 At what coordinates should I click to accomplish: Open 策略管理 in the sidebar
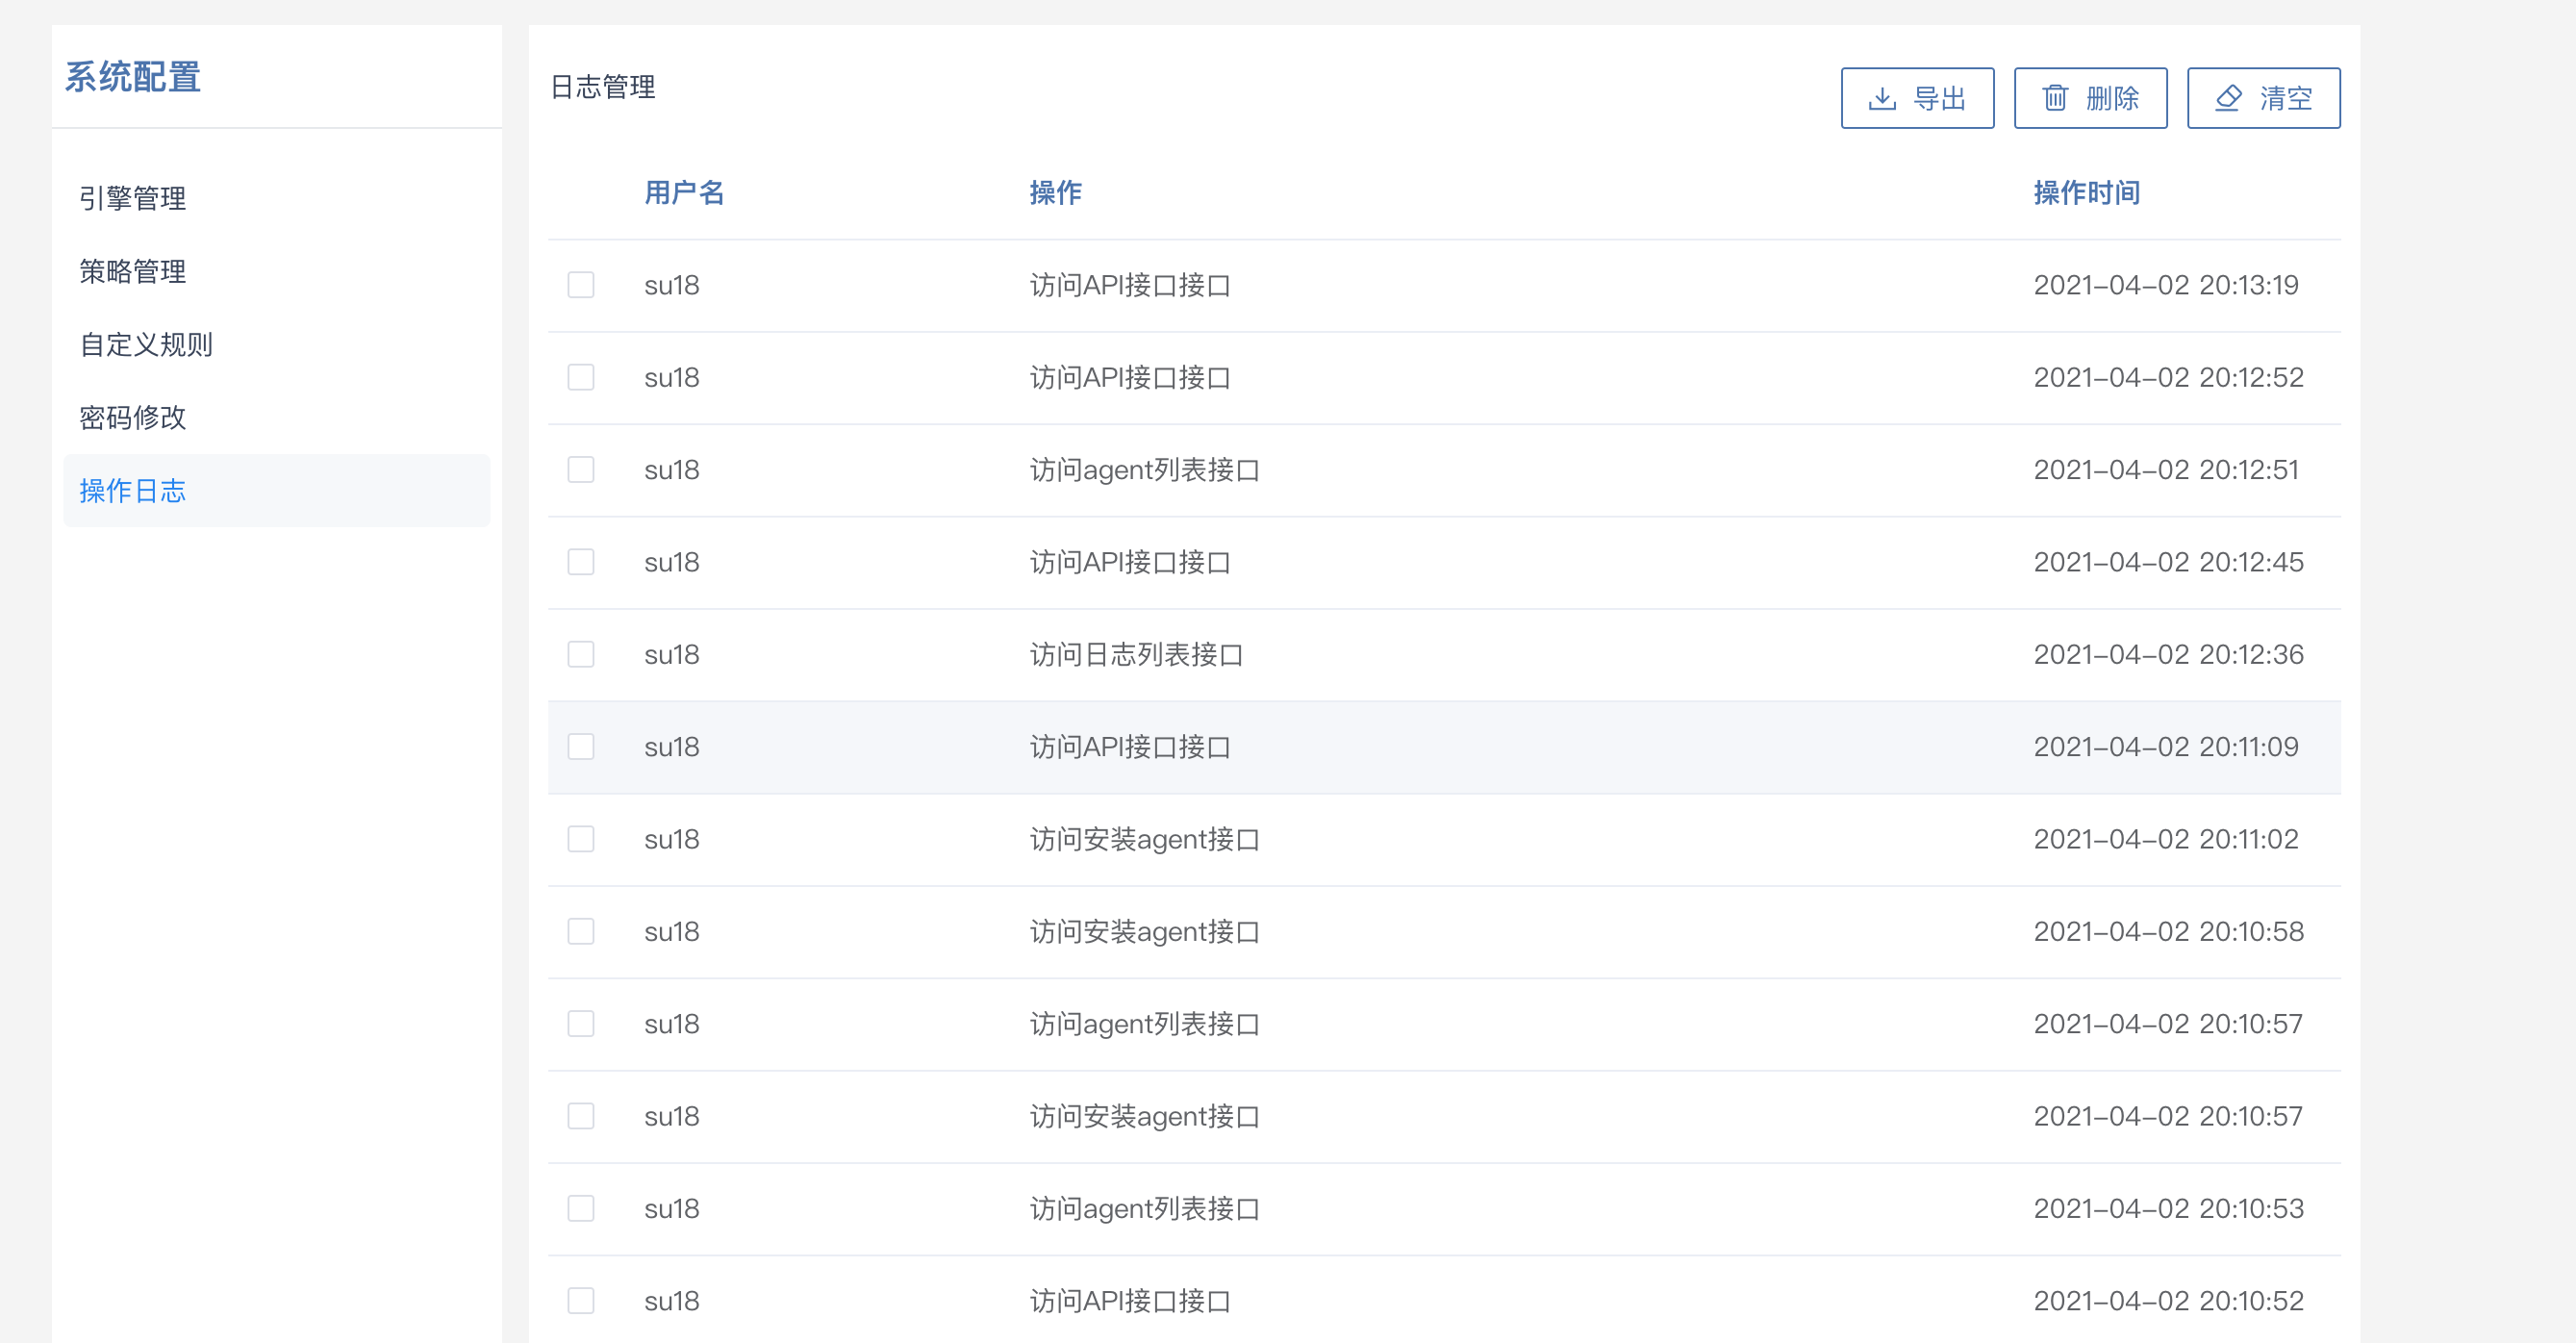click(x=133, y=271)
